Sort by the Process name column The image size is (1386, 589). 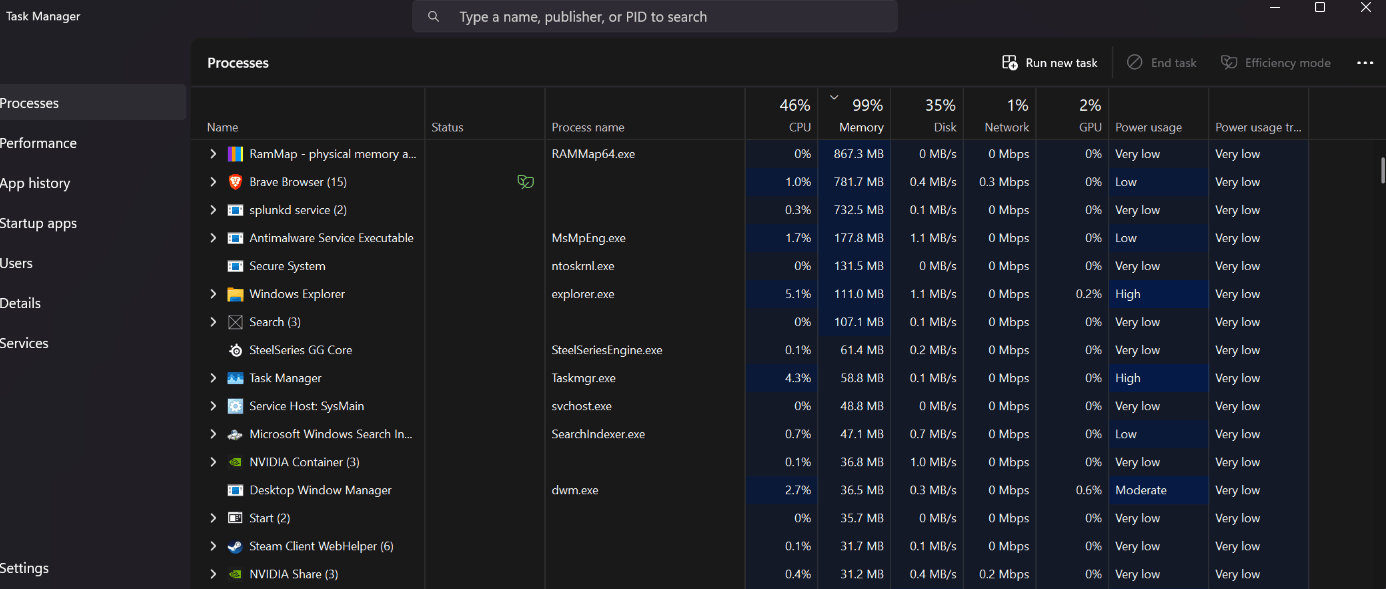click(645, 114)
